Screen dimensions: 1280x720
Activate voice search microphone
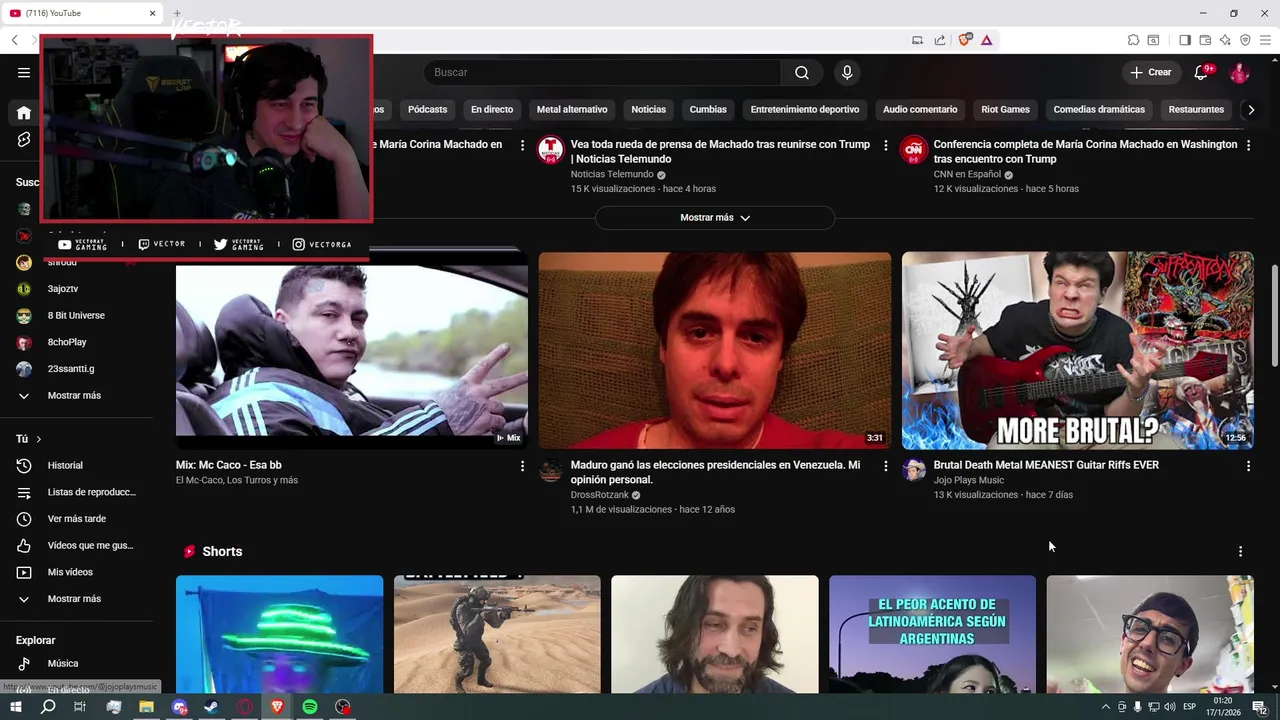847,72
